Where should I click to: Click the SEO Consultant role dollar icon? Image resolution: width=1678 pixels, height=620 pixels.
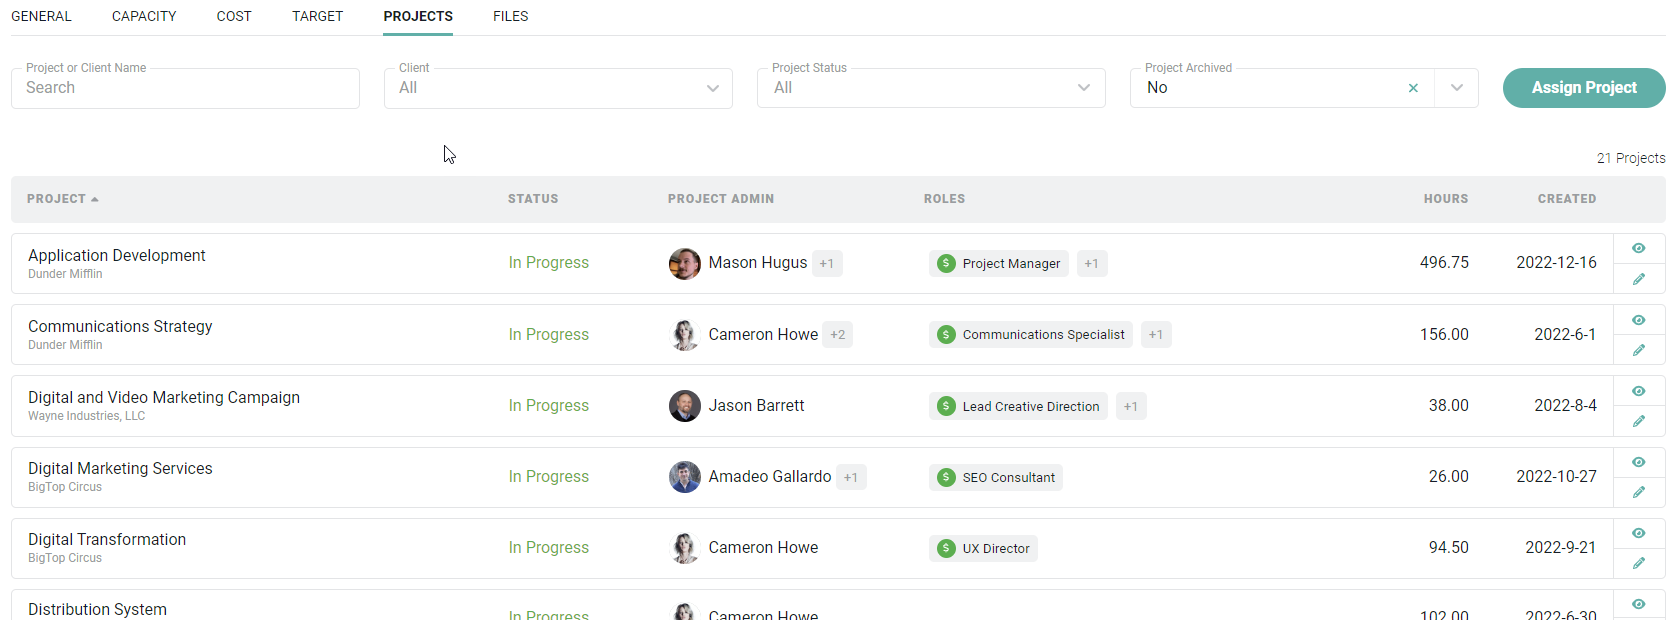946,477
